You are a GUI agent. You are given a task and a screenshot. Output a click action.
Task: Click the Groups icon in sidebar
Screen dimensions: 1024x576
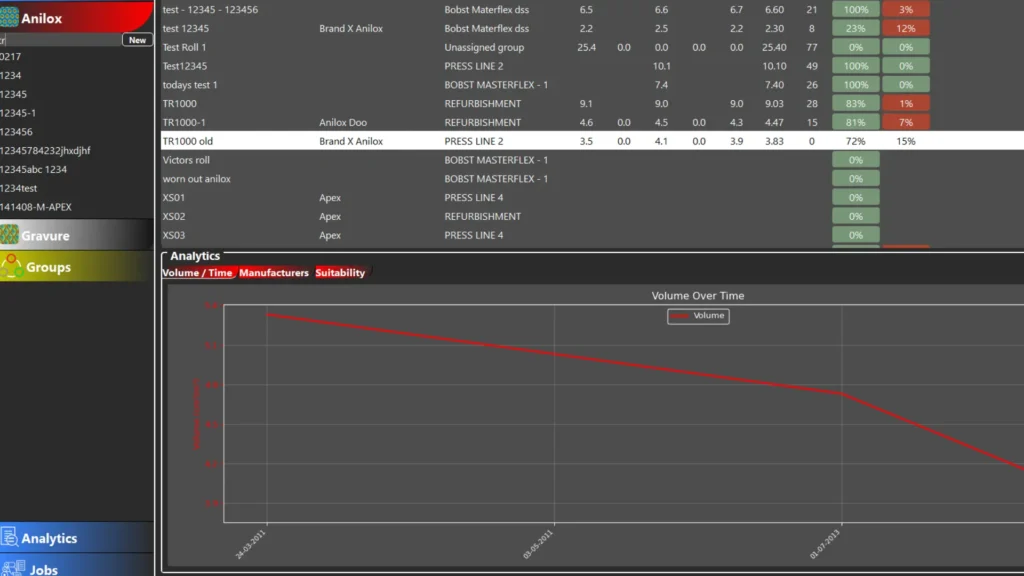[x=11, y=267]
